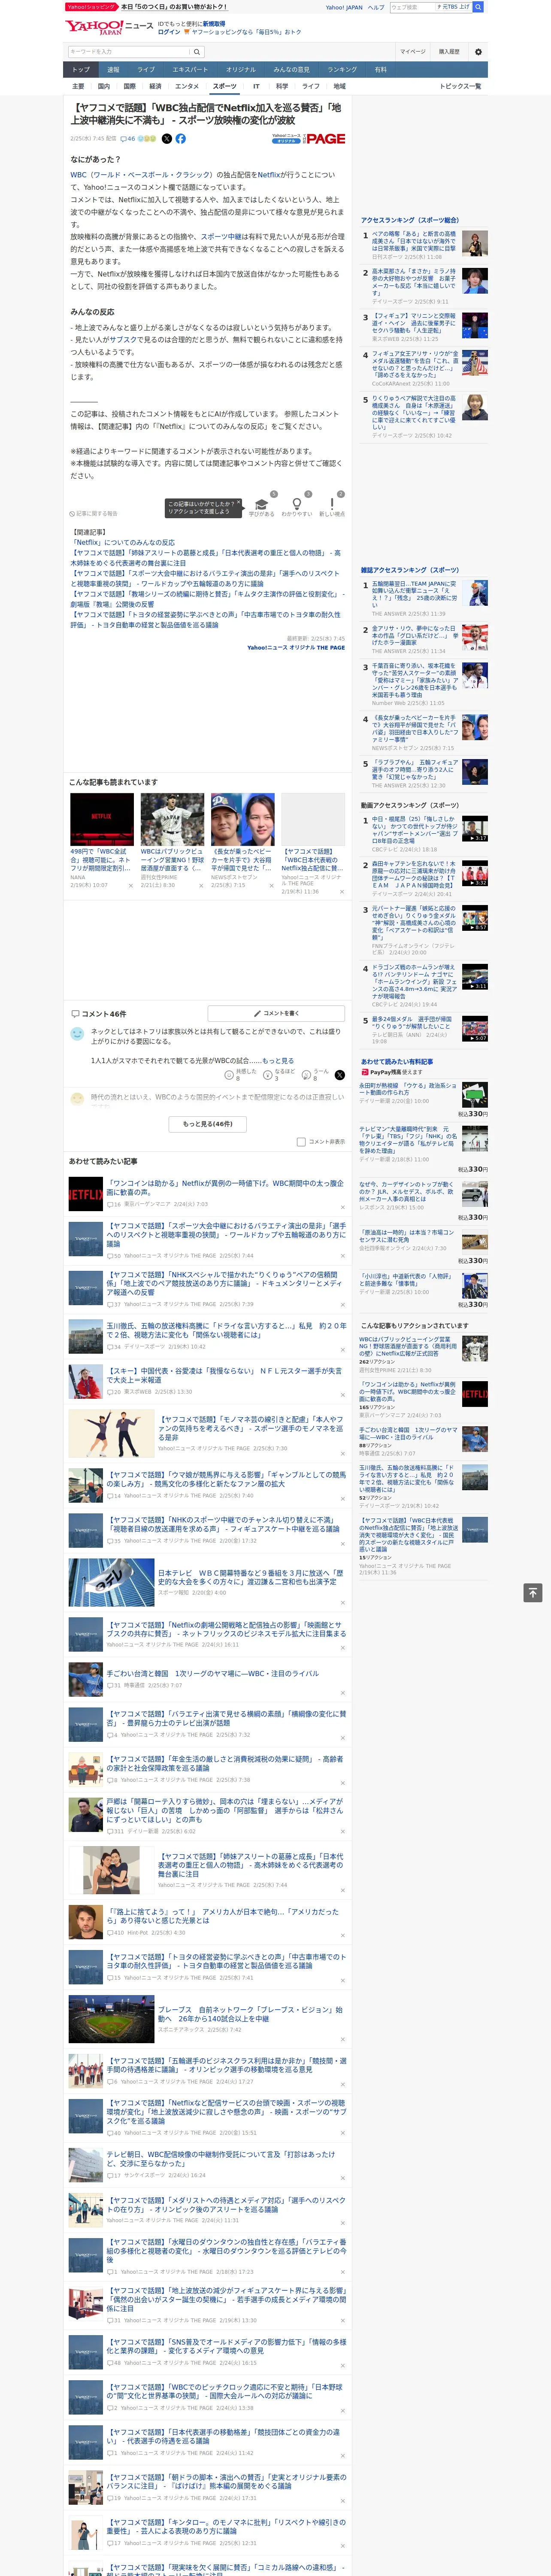Open the ranking number 1 sports article

[414, 241]
